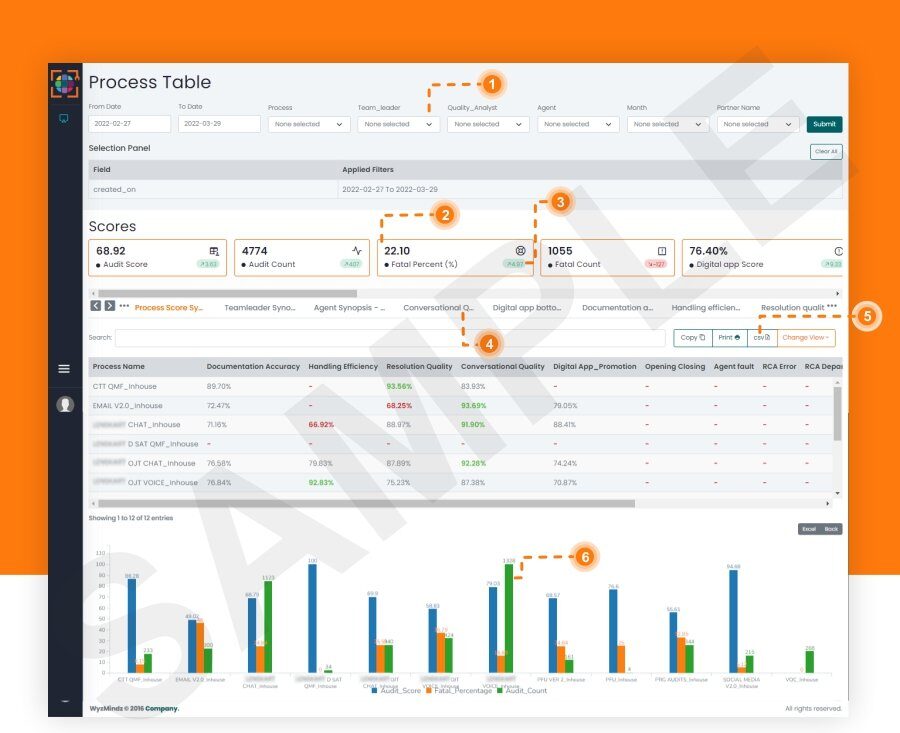Click the Submit button

tap(824, 124)
